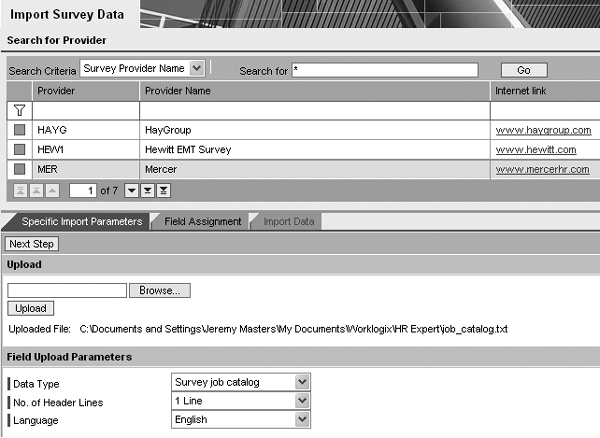This screenshot has height=438, width=600.
Task: Select the HEW1 provider row
Action: click(x=20, y=149)
